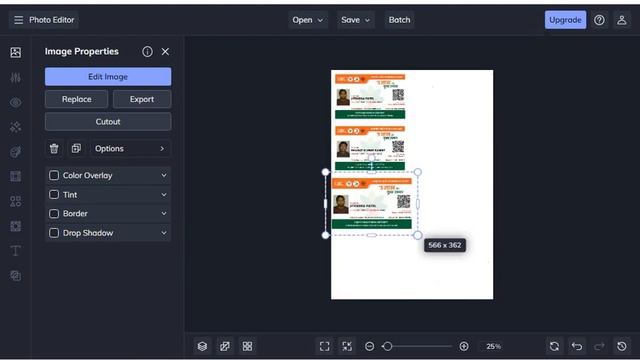Click the resize canvas icon in bottom bar

[225, 346]
